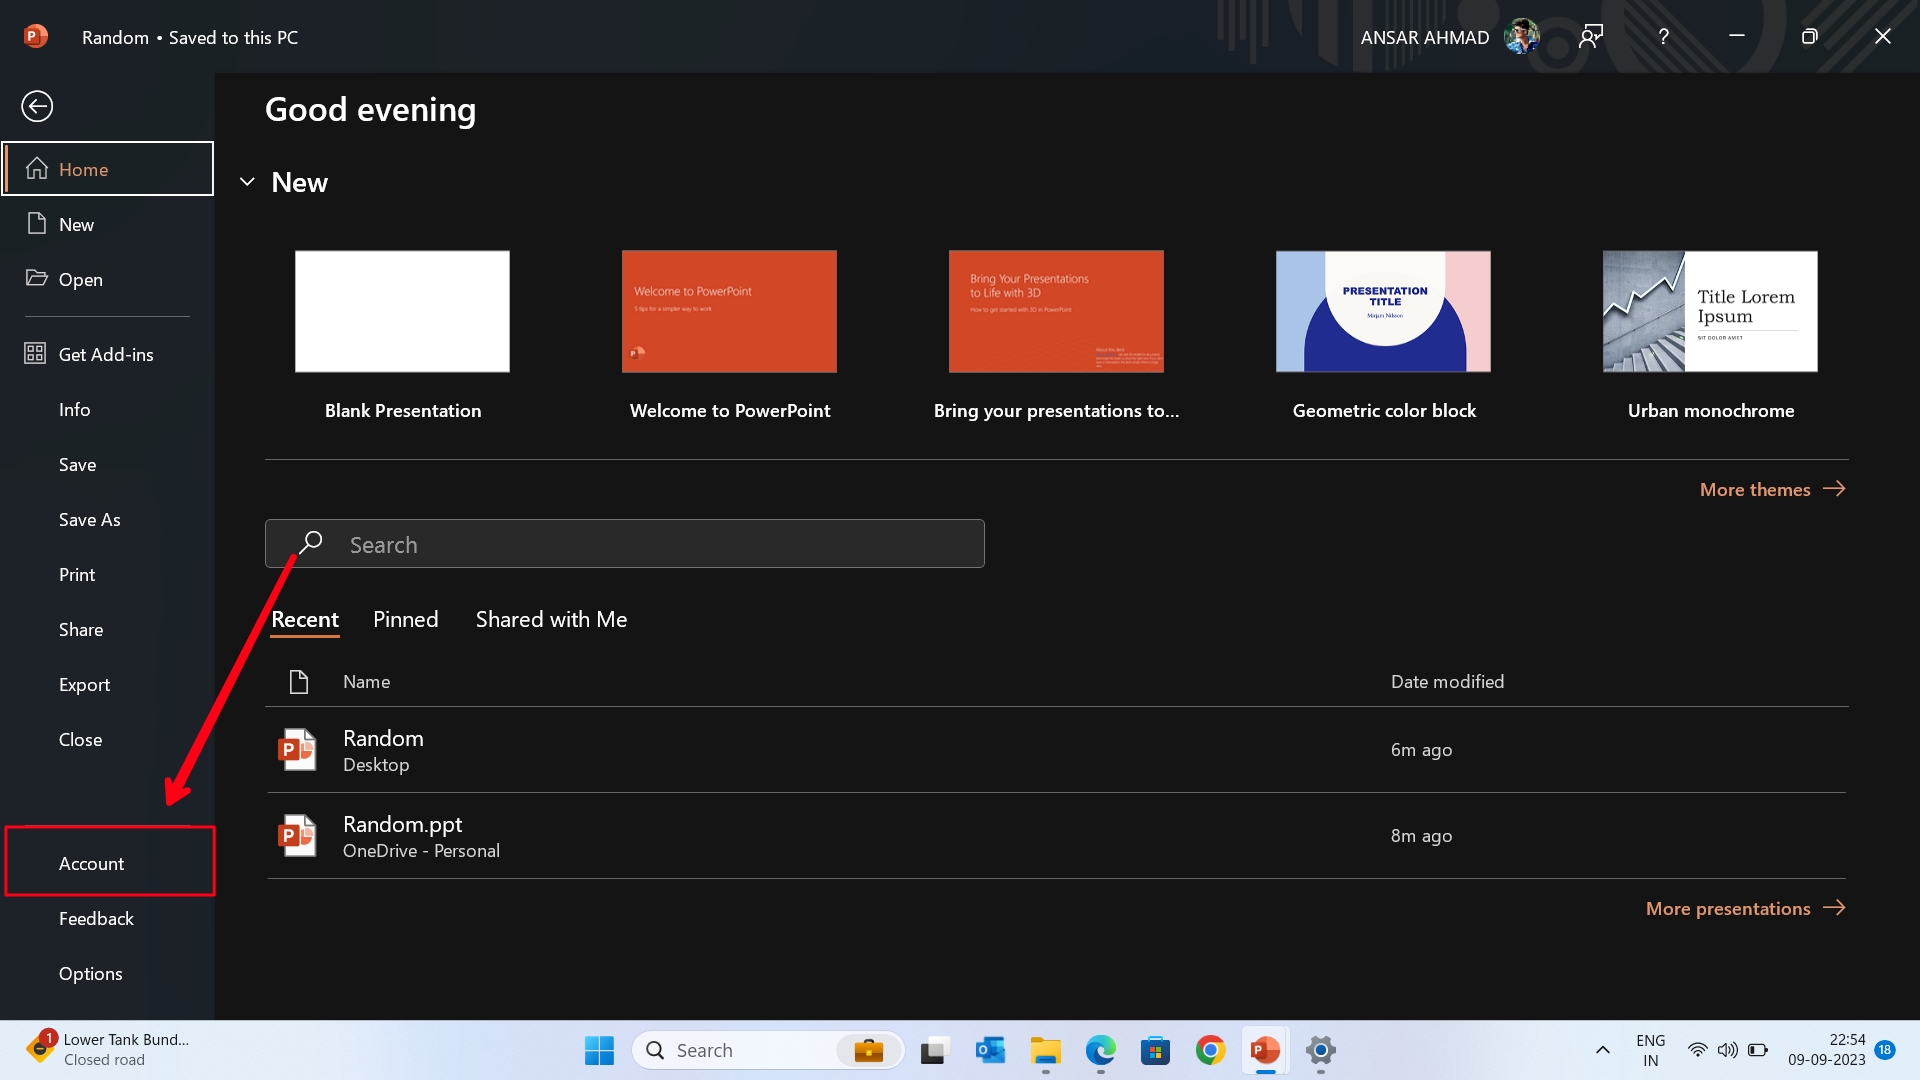Switch to the Pinned tab

click(405, 619)
